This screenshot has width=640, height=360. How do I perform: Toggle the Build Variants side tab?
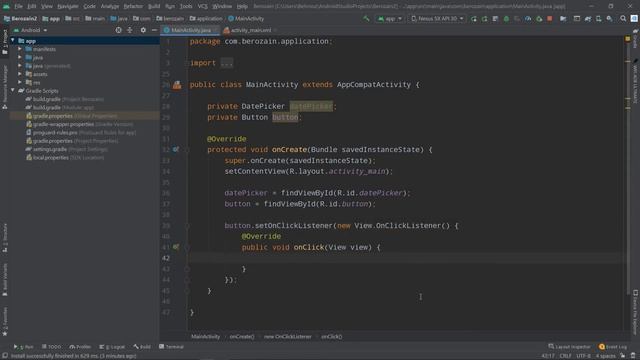point(5,280)
